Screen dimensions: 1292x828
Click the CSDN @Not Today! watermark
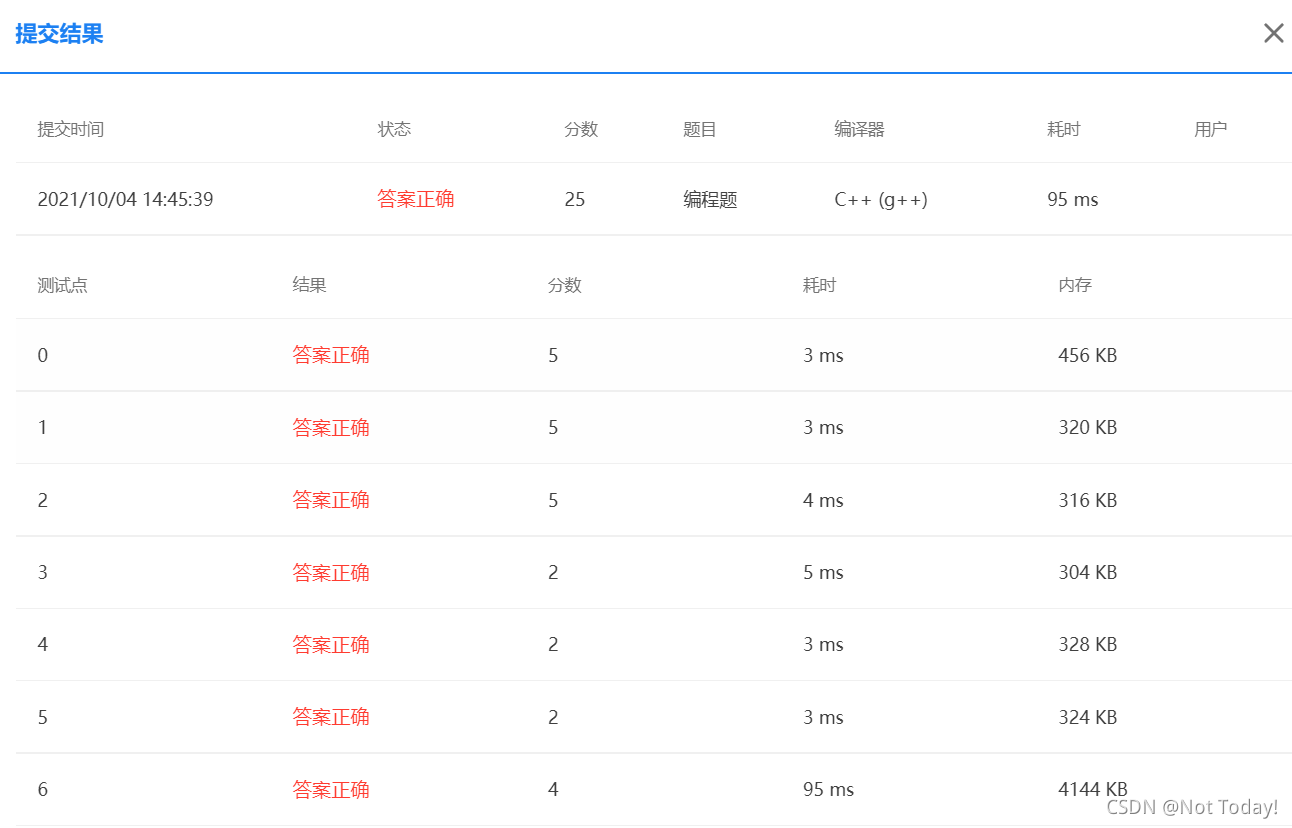(1192, 807)
